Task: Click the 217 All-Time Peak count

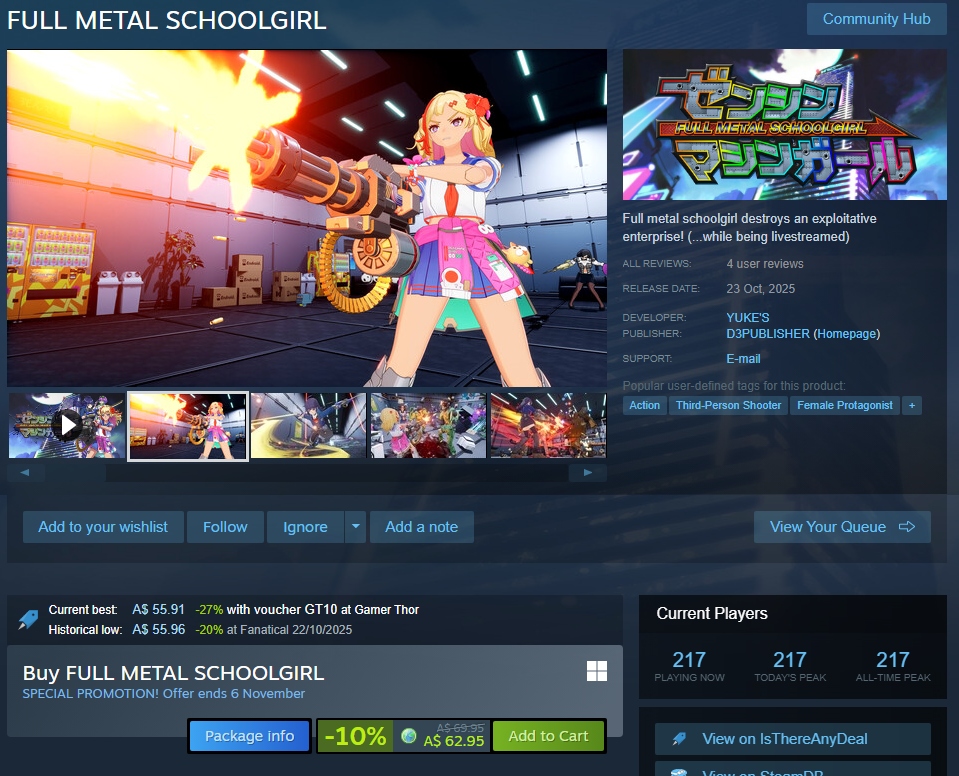Action: 893,660
